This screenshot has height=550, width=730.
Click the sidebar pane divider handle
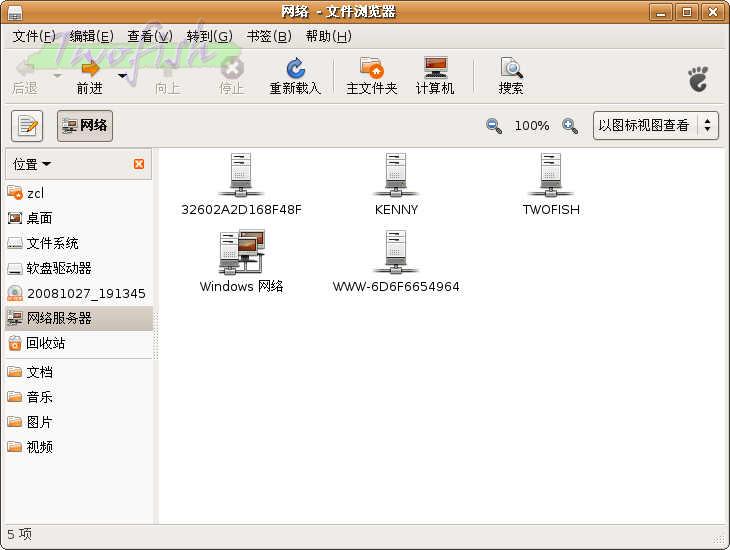pyautogui.click(x=156, y=335)
